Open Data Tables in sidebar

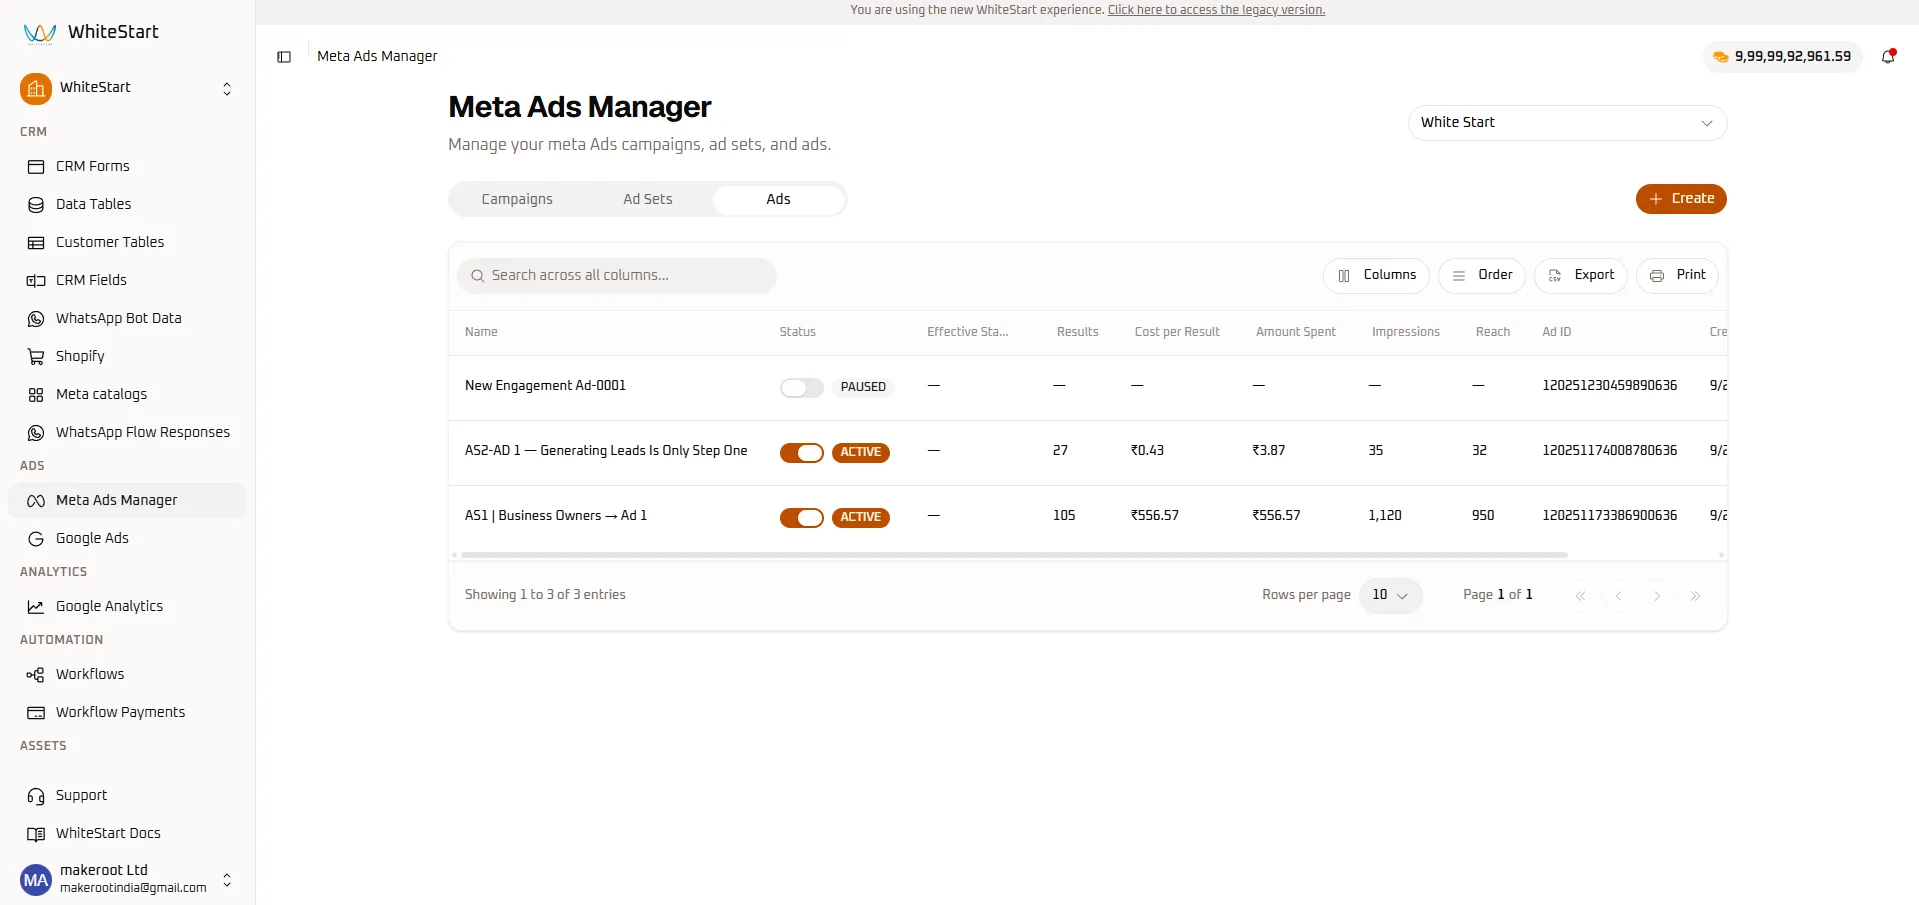[x=128, y=204]
